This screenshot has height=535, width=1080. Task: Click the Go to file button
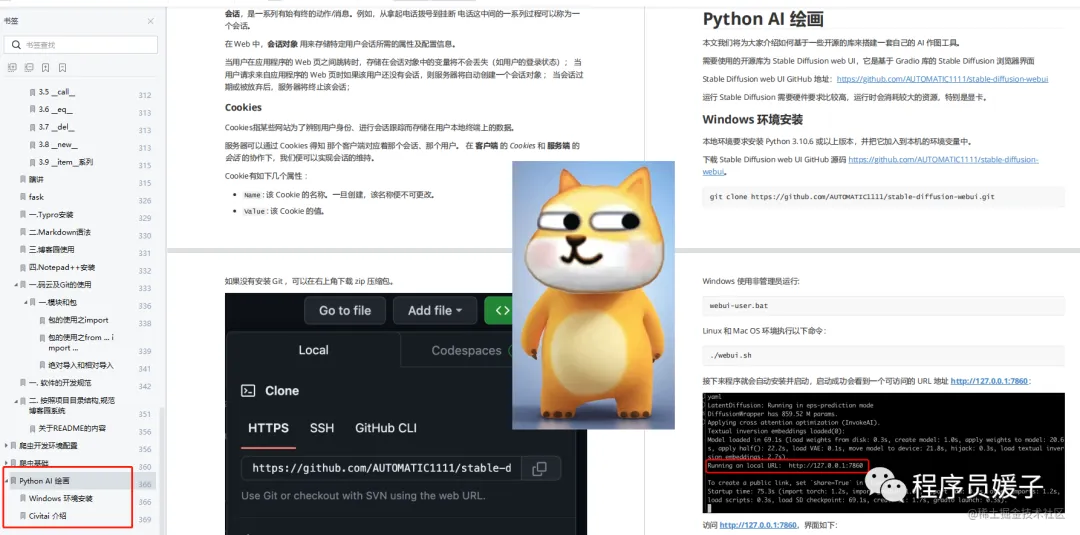click(x=345, y=311)
